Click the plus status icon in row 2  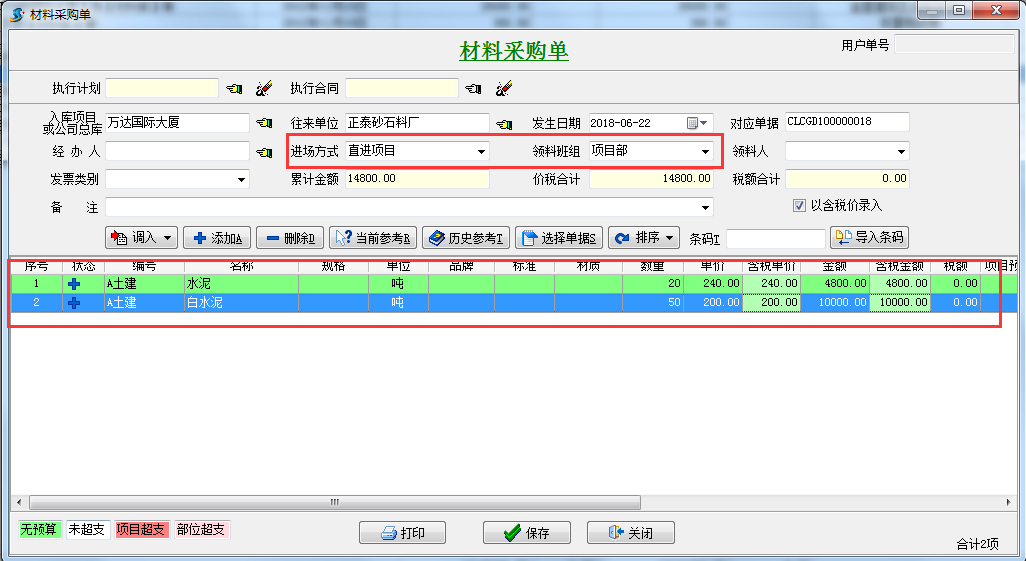(73, 302)
